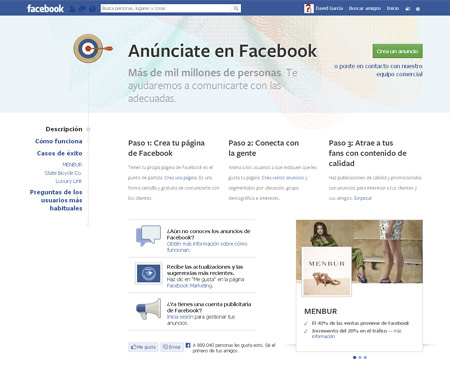Open Luxury Link case link
The image size is (450, 367).
[x=69, y=181]
